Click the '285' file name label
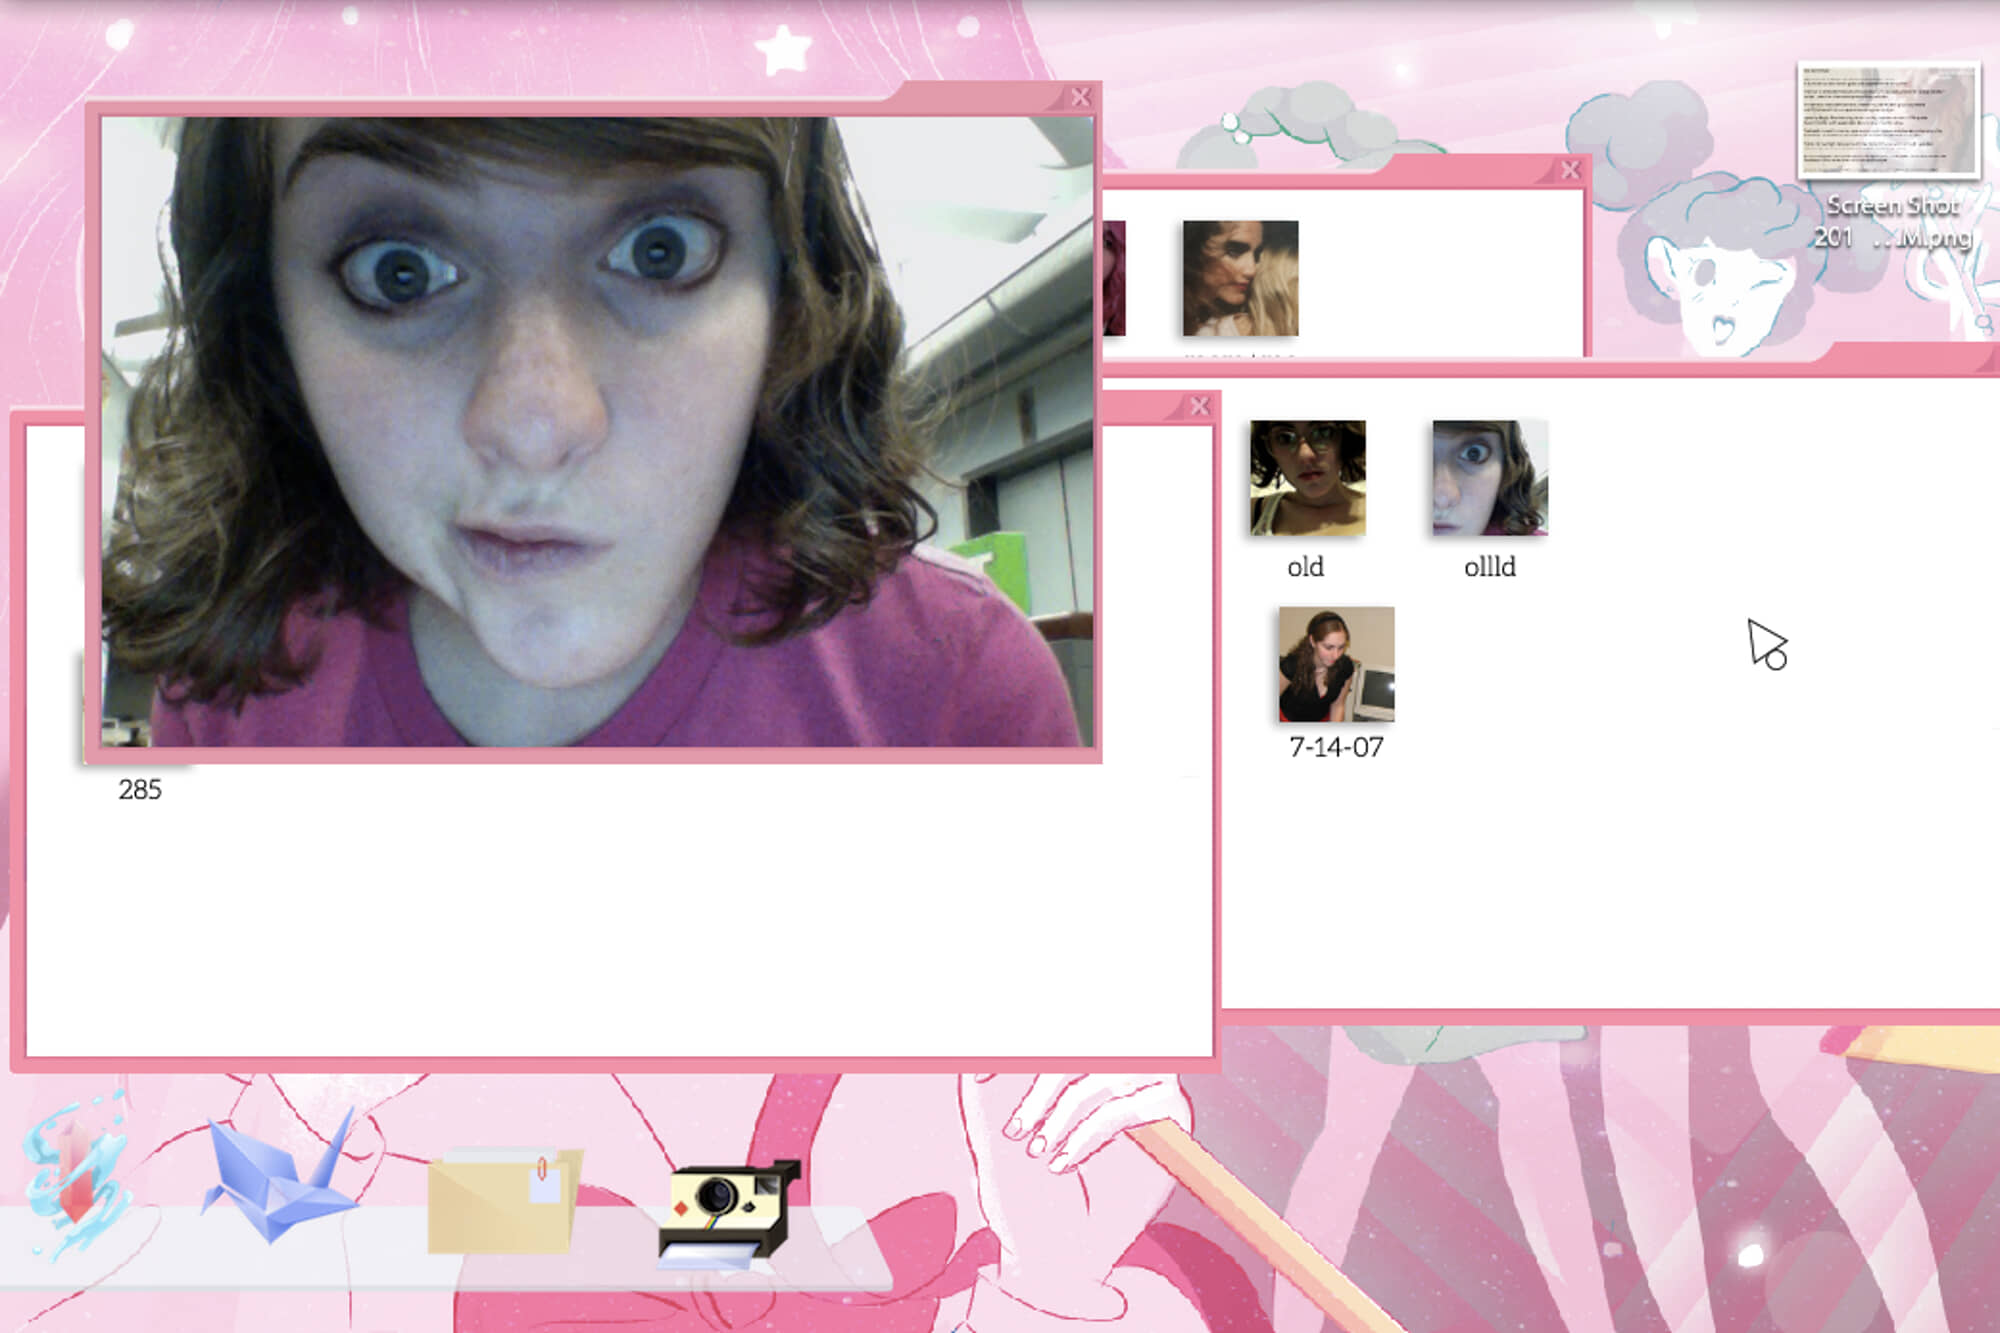The height and width of the screenshot is (1333, 2000). 140,790
